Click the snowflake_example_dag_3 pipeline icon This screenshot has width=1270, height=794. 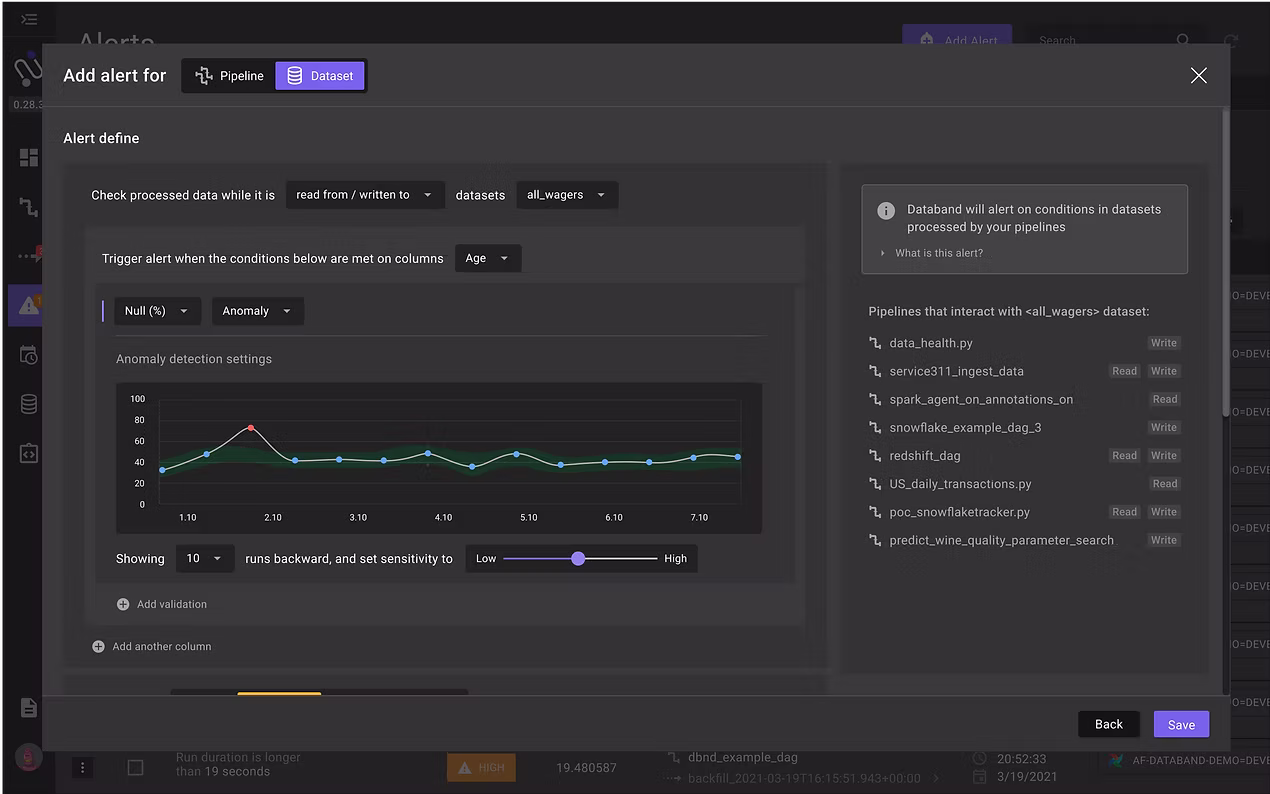875,427
